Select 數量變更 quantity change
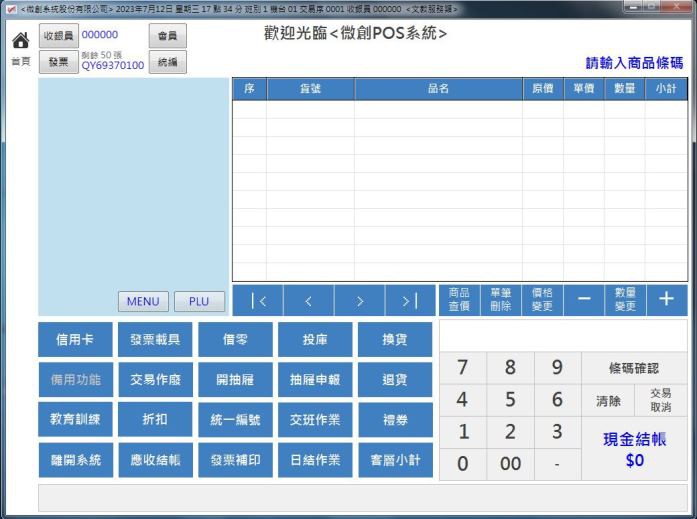Viewport: 697px width, 519px height. point(625,299)
